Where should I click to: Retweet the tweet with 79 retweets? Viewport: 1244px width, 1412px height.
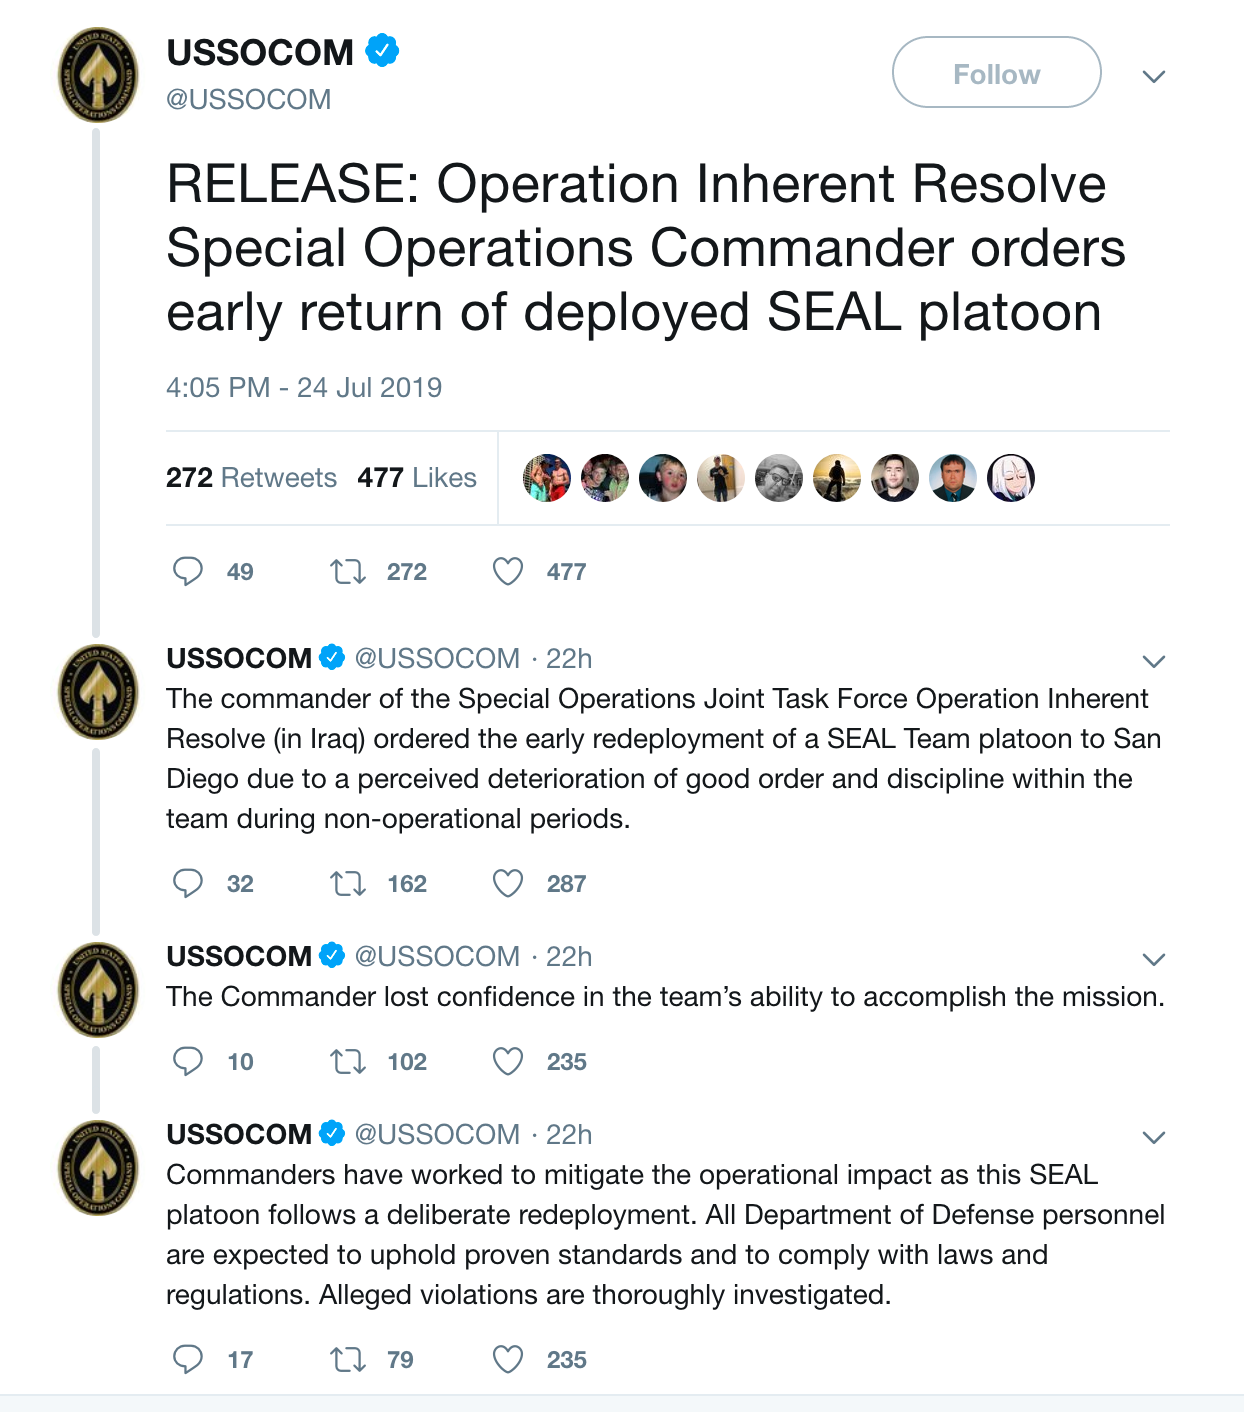pyautogui.click(x=348, y=1359)
